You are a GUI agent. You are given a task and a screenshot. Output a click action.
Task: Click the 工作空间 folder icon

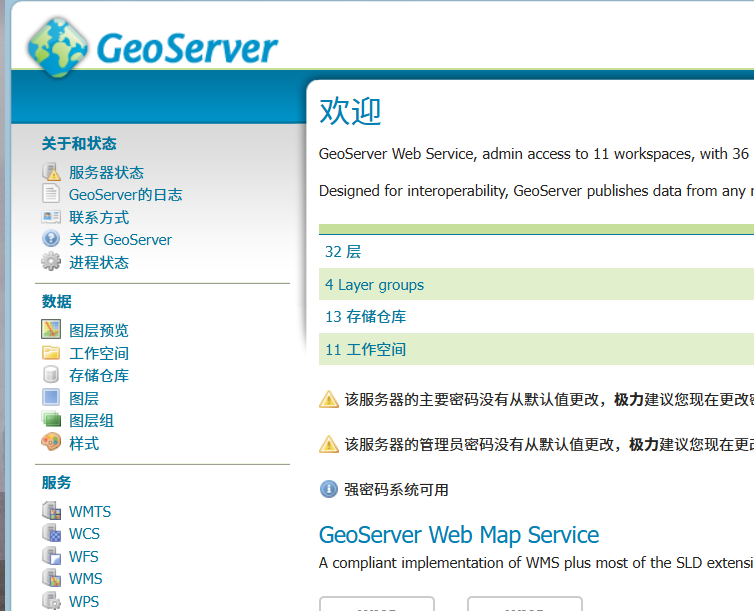pos(51,352)
